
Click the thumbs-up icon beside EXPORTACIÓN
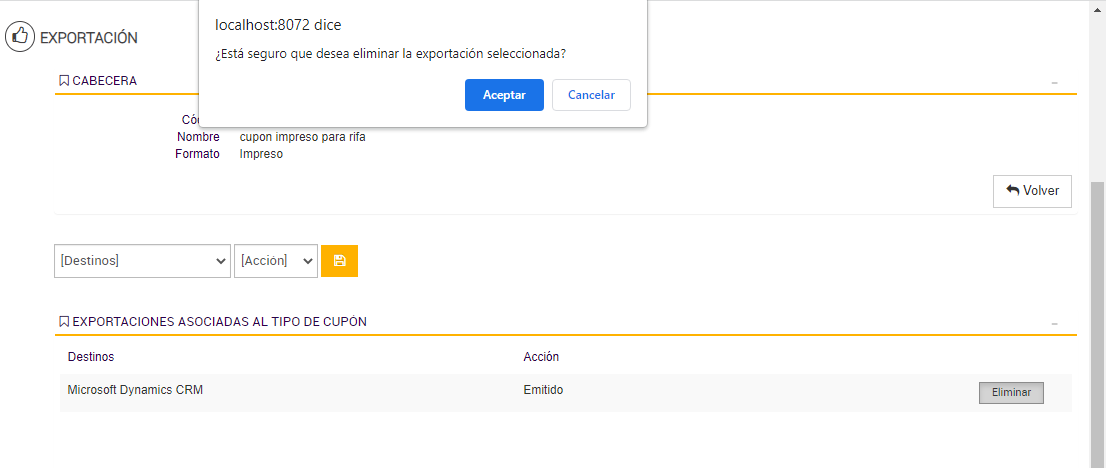(x=20, y=38)
